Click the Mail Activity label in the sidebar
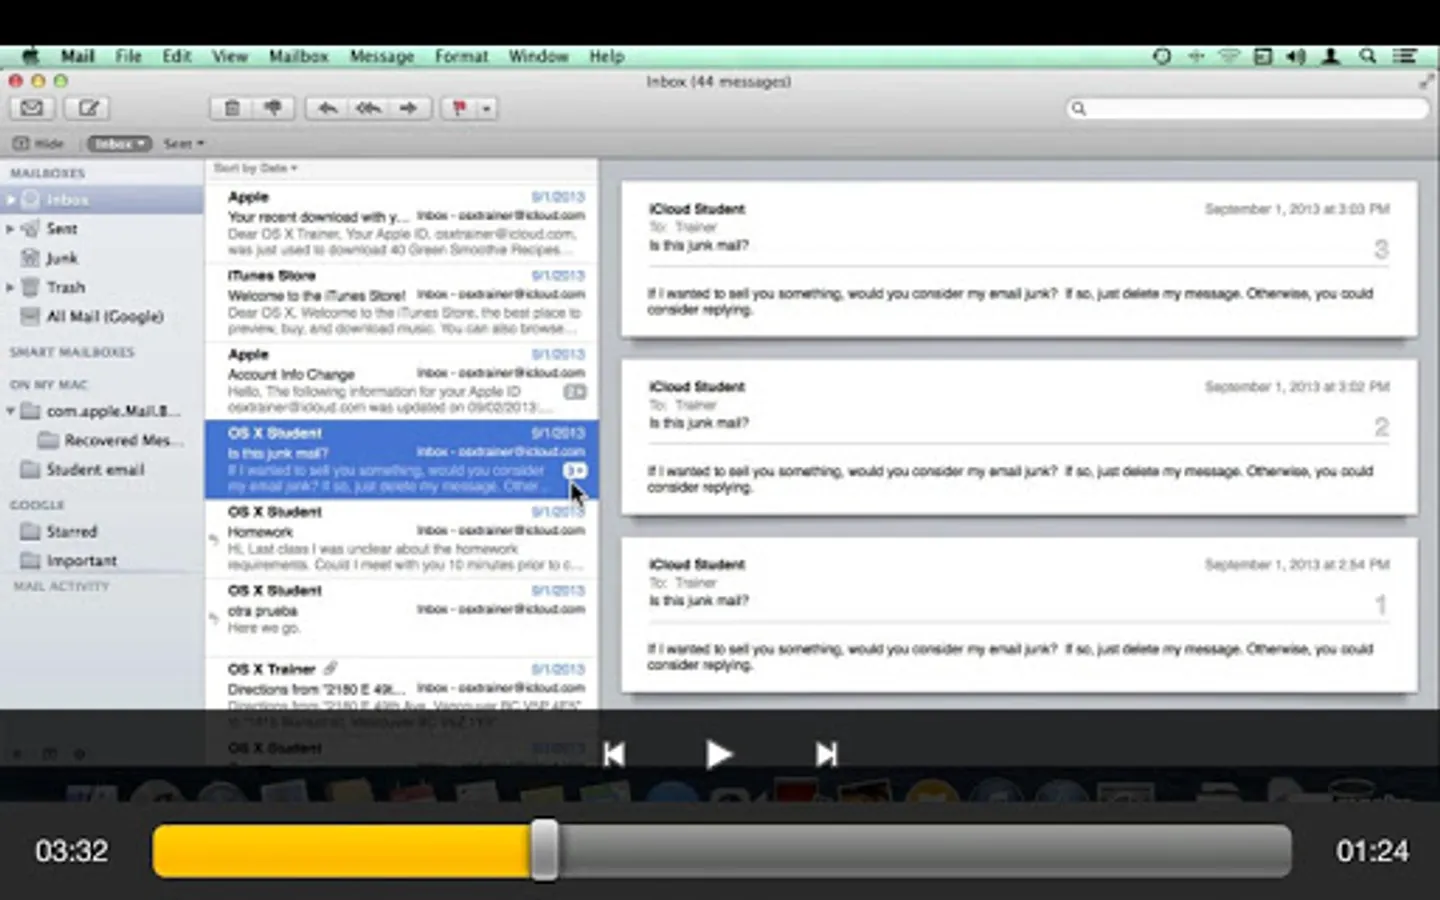This screenshot has width=1440, height=900. 61,587
